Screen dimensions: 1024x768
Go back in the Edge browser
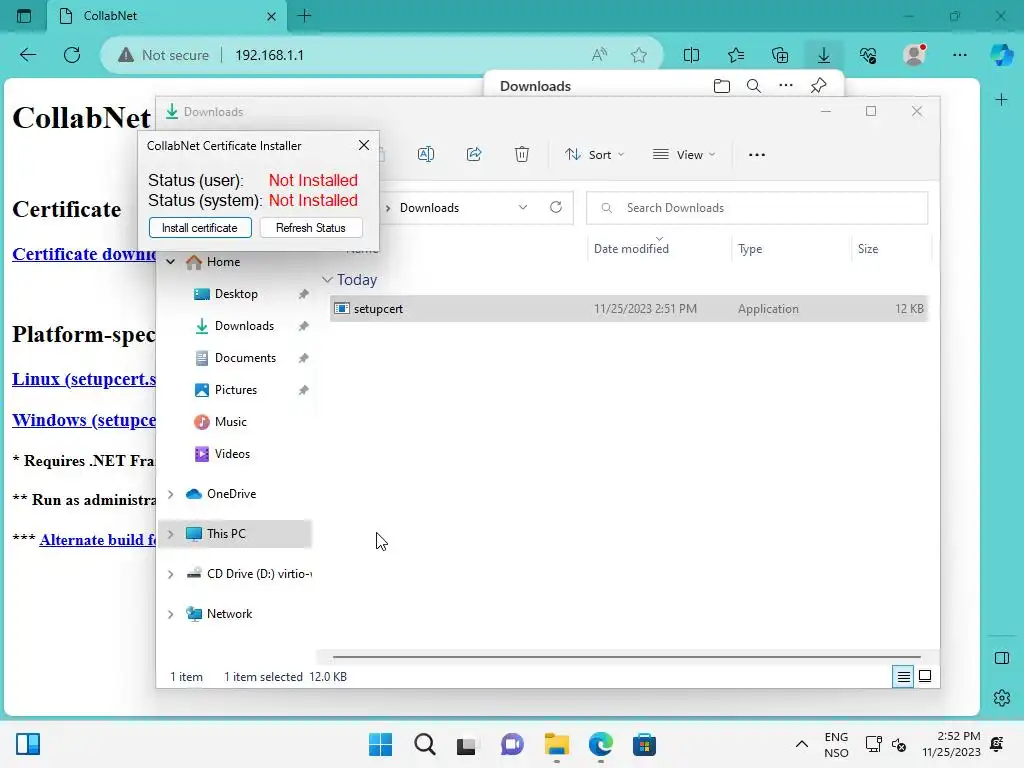[x=28, y=55]
